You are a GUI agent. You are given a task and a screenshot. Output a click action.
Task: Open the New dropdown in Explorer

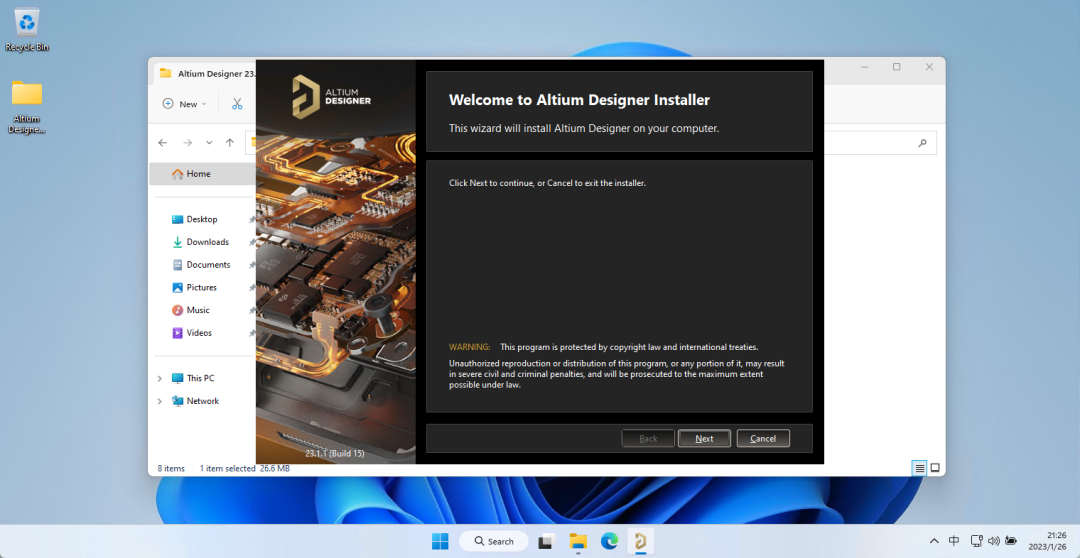pos(185,104)
